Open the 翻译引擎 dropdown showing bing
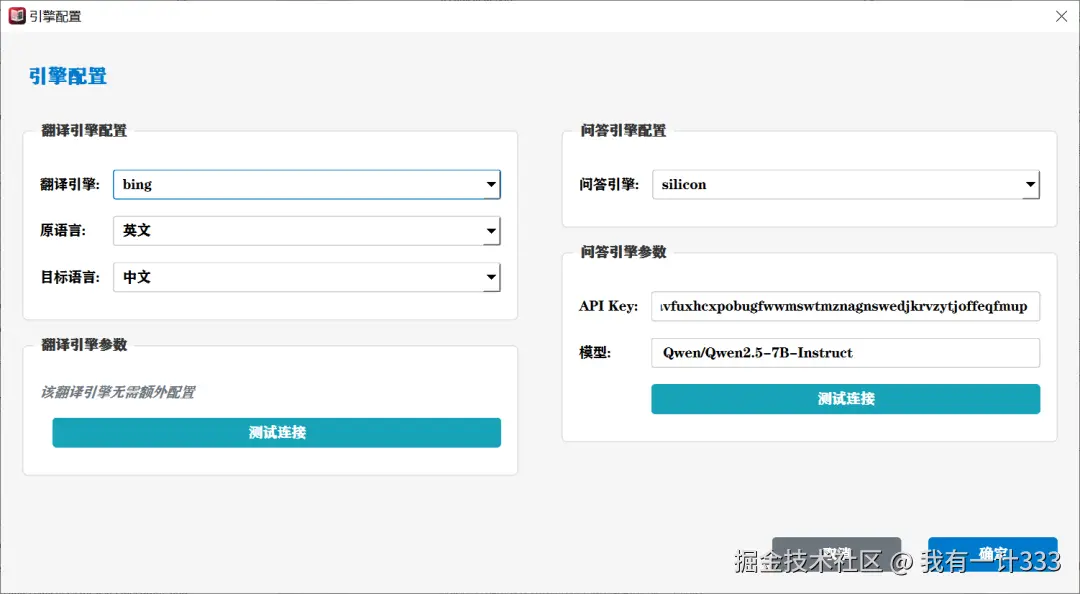 click(307, 185)
